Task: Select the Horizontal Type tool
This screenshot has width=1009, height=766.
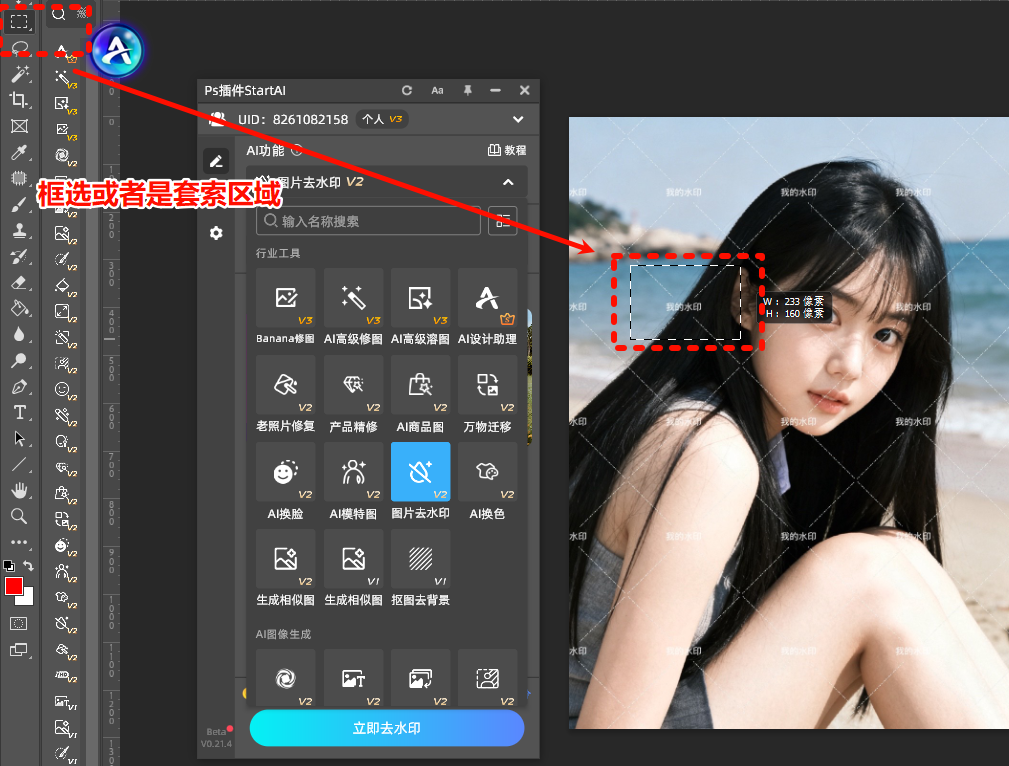Action: [x=19, y=412]
